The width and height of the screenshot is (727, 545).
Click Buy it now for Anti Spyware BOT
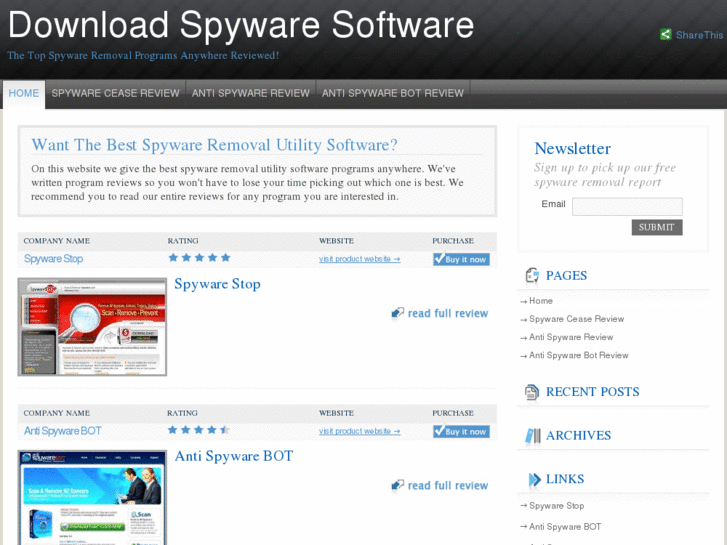pyautogui.click(x=461, y=431)
